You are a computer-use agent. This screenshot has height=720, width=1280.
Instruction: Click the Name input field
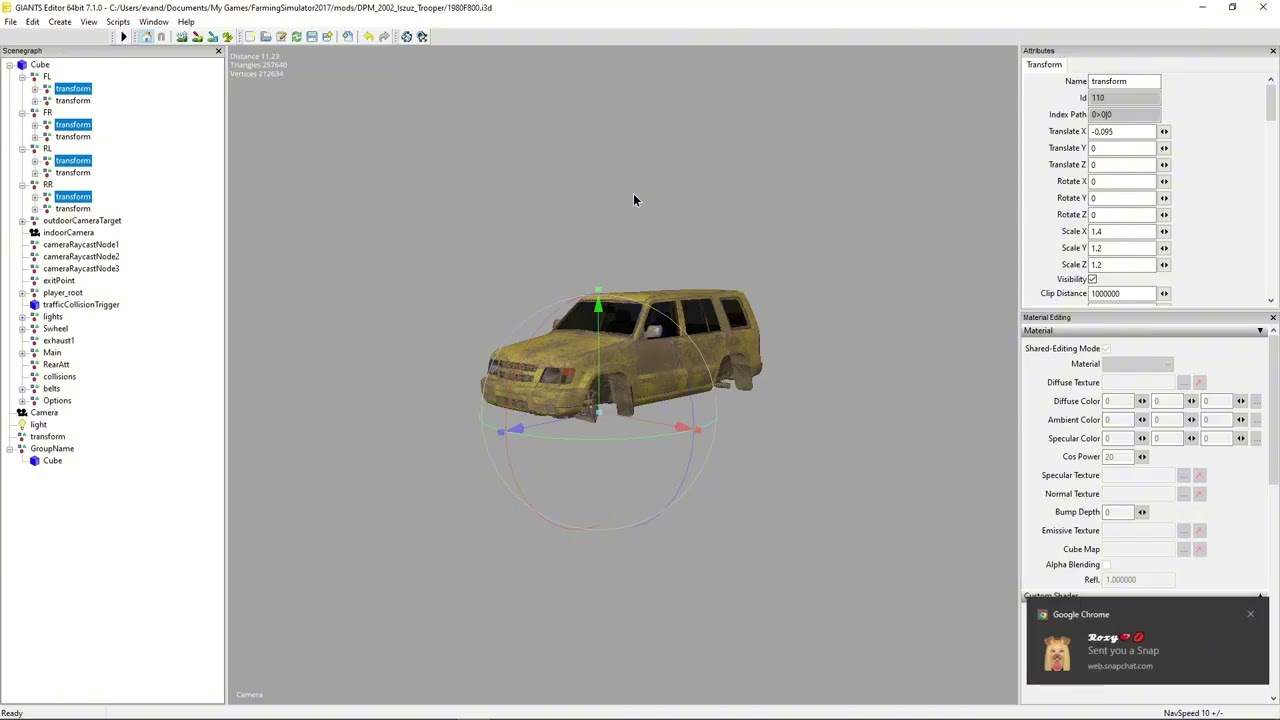click(1124, 81)
